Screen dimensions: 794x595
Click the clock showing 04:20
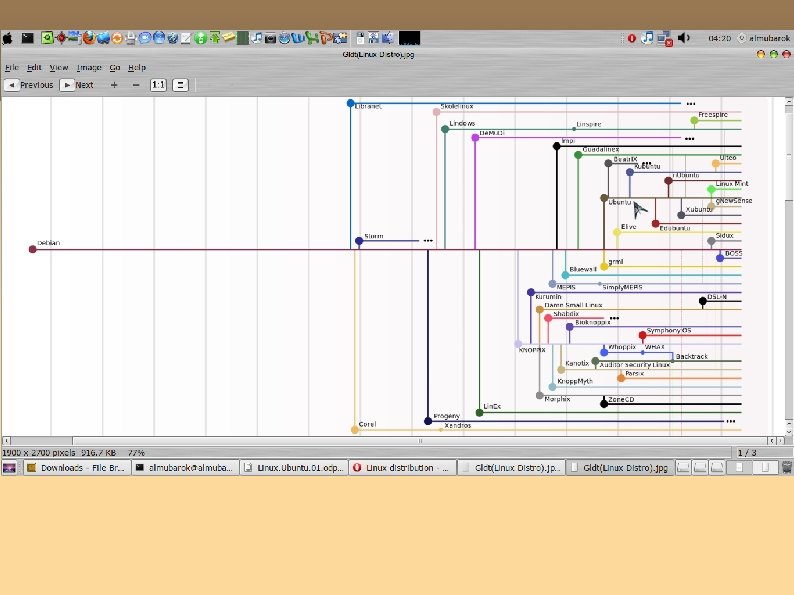(720, 38)
